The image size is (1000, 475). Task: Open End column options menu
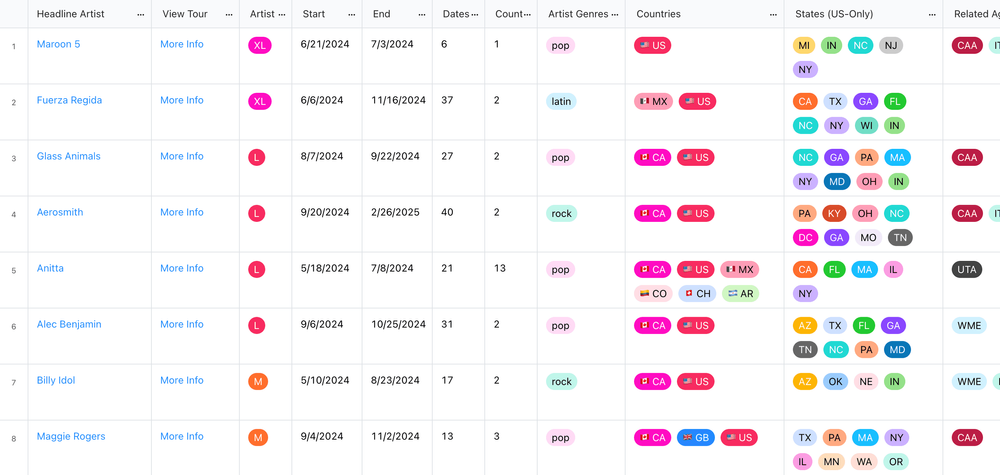[422, 14]
